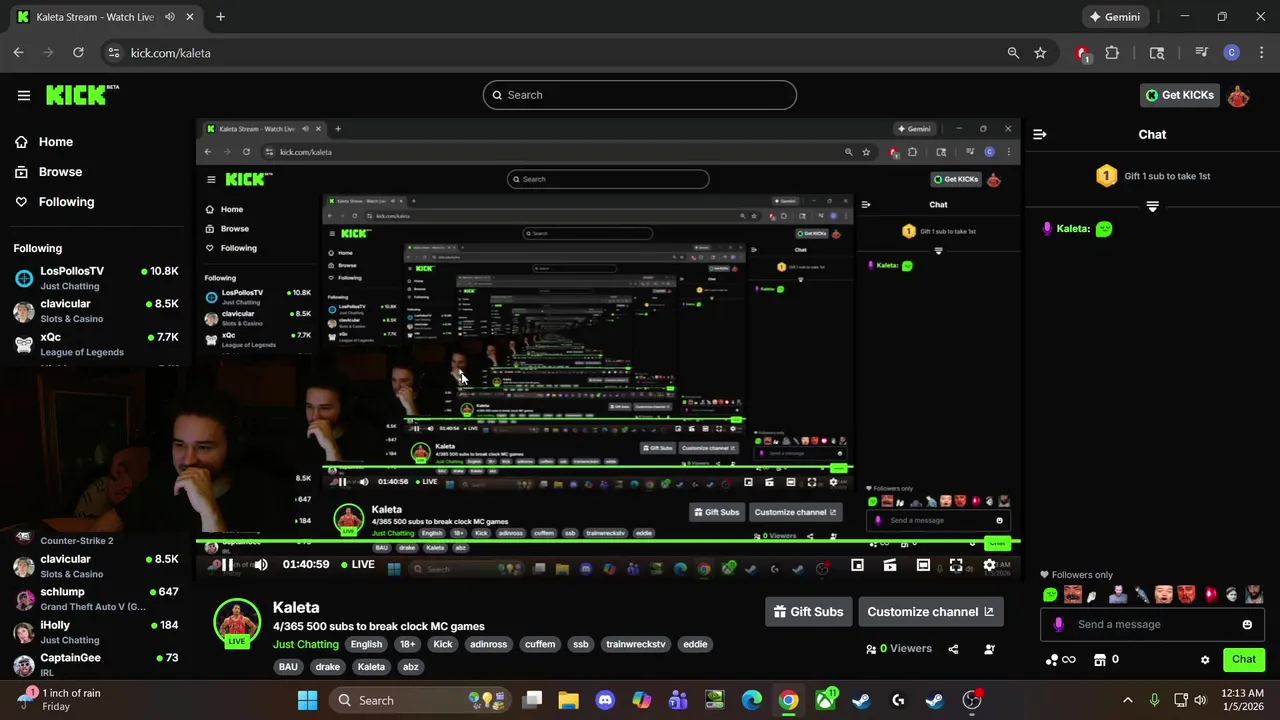The width and height of the screenshot is (1280, 720).
Task: Open the Discord icon on taskbar
Action: (605, 700)
